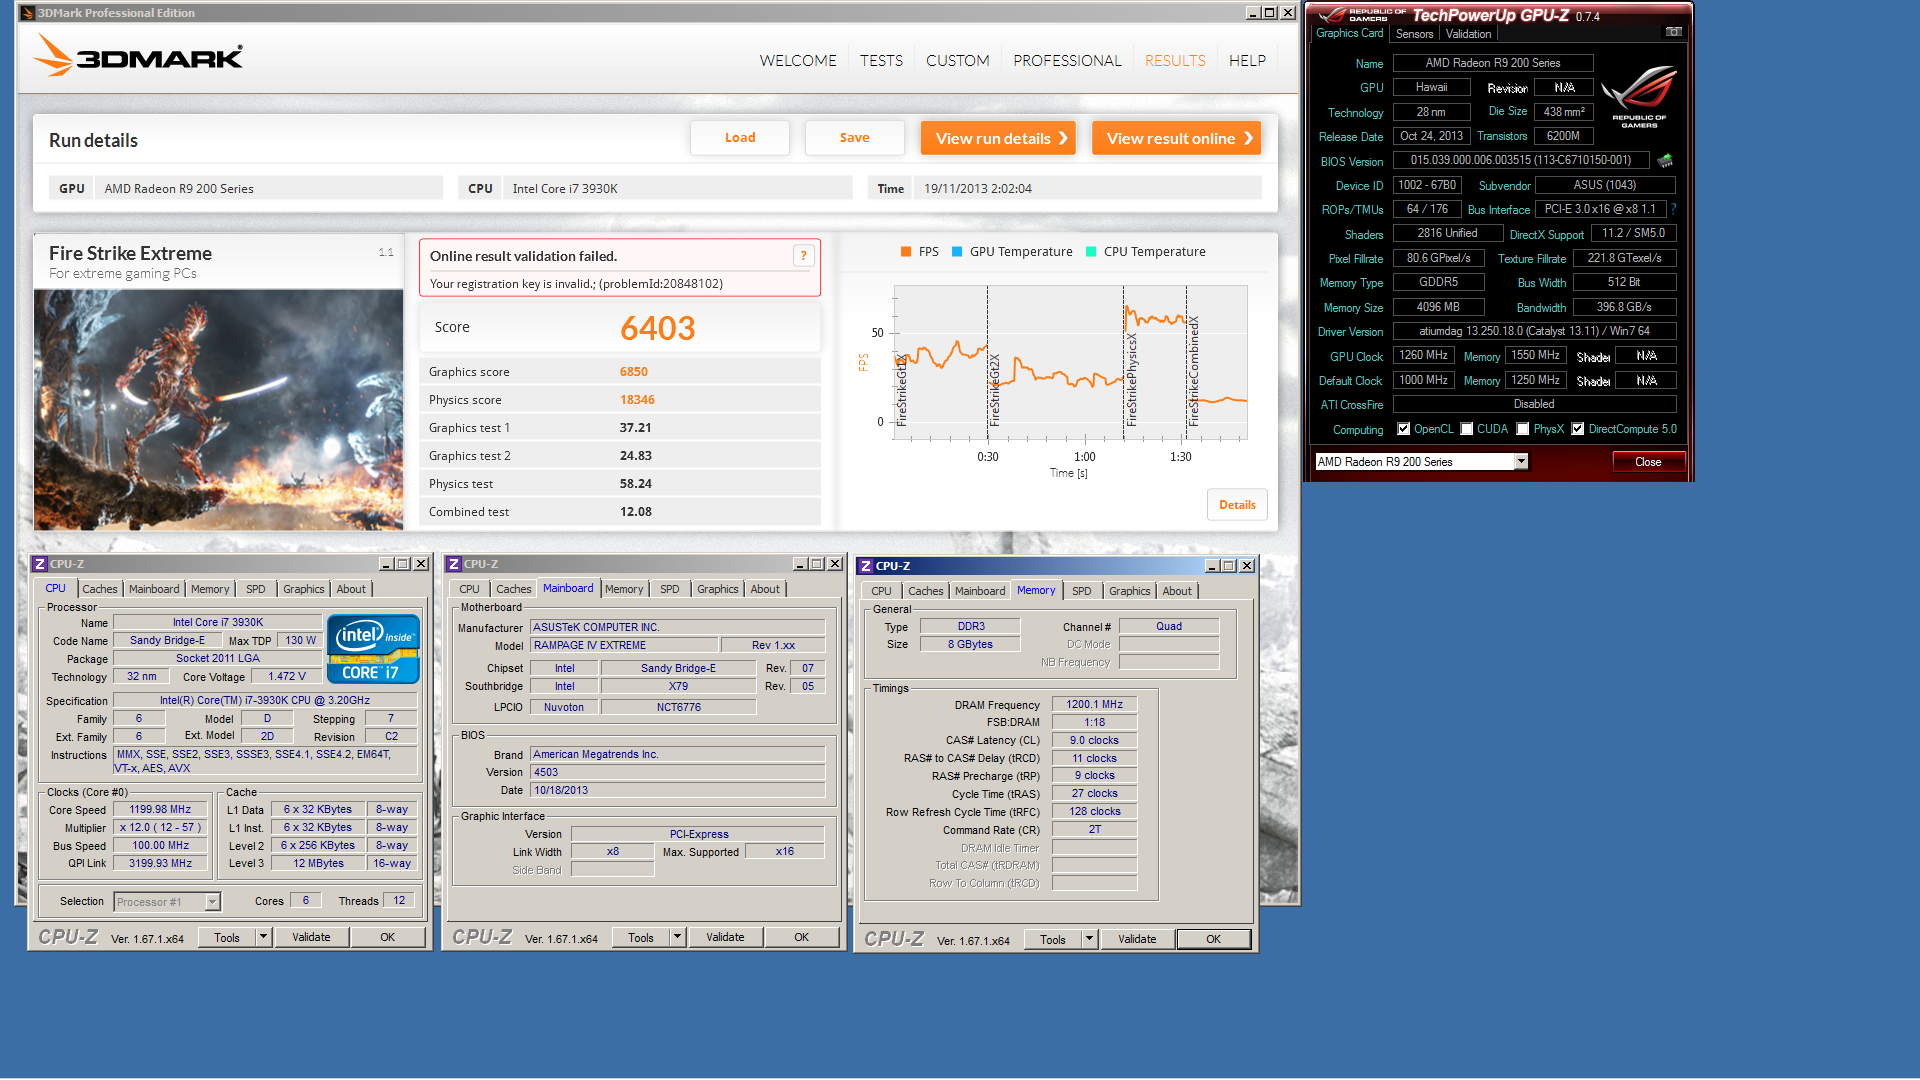Click View result online button
The height and width of the screenshot is (1080, 1920).
click(1176, 138)
